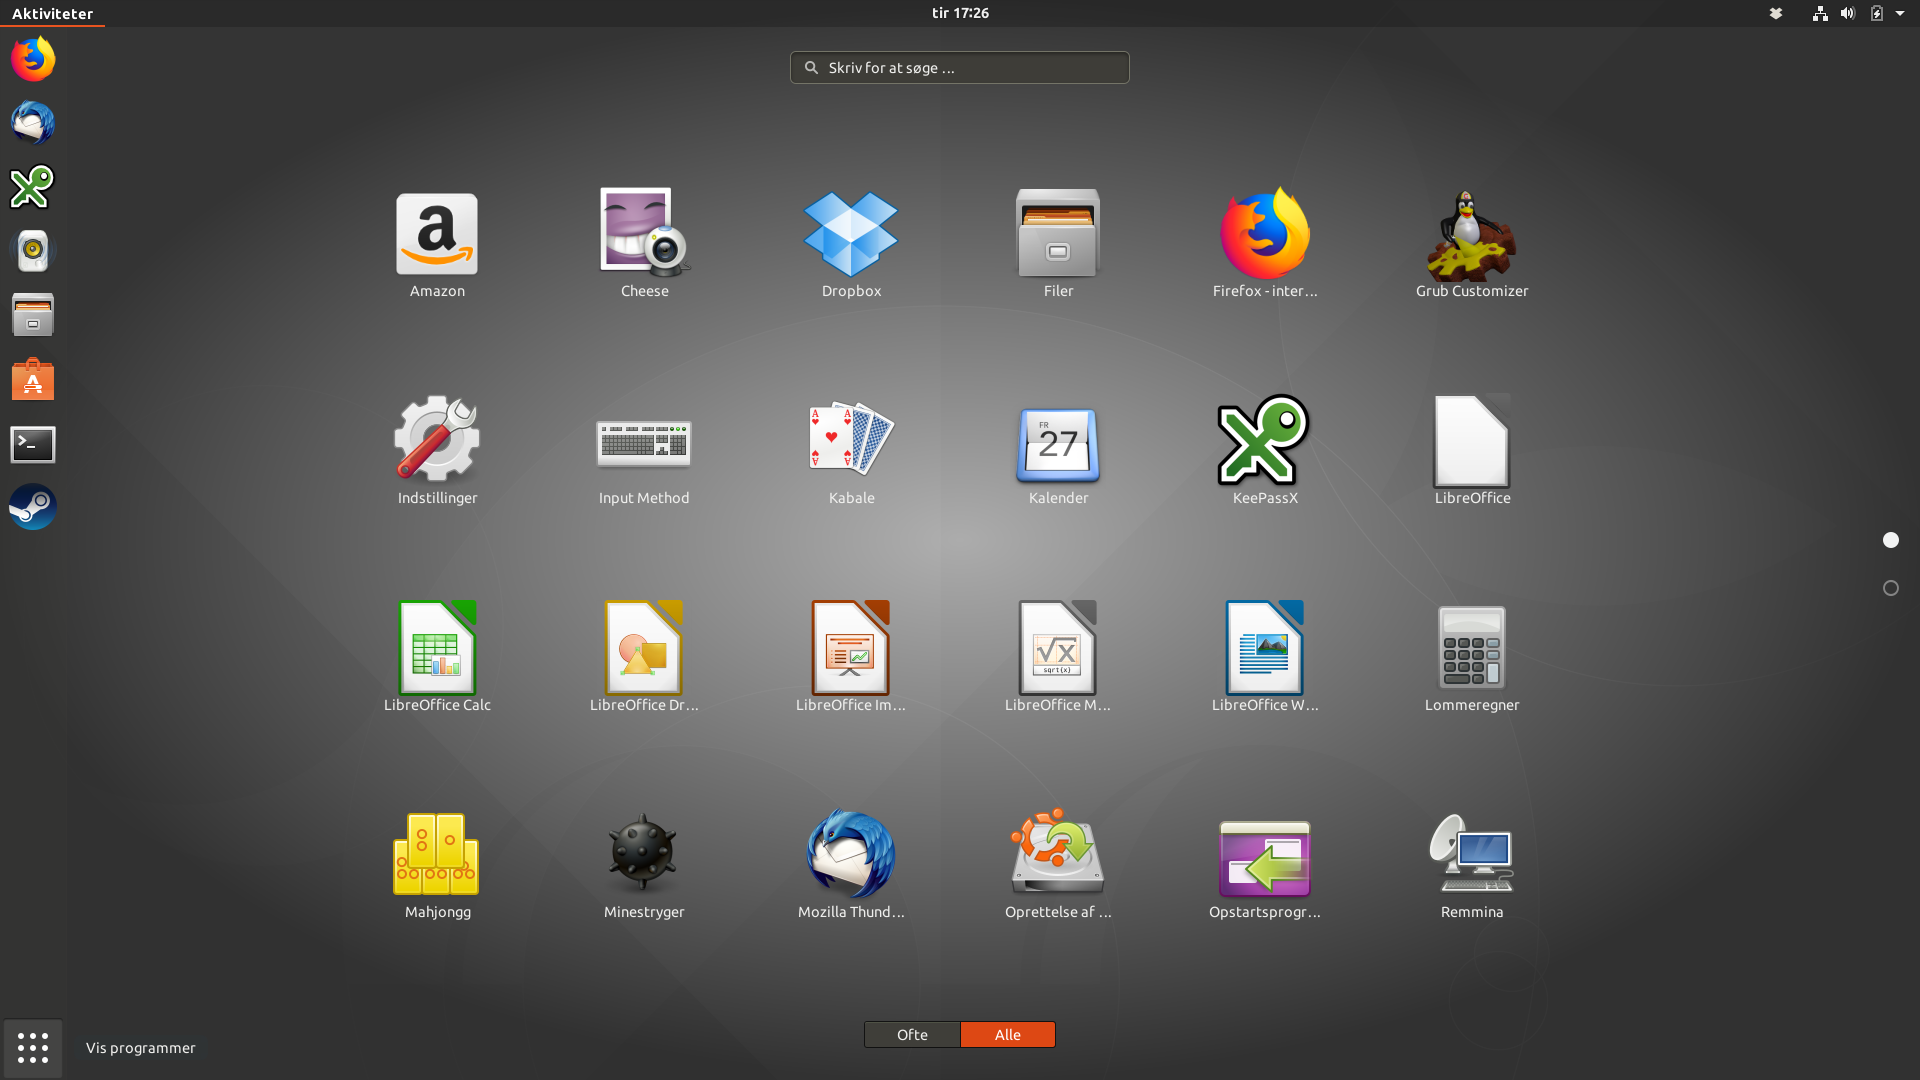The image size is (1920, 1080).
Task: Open the Amazon app
Action: (437, 244)
